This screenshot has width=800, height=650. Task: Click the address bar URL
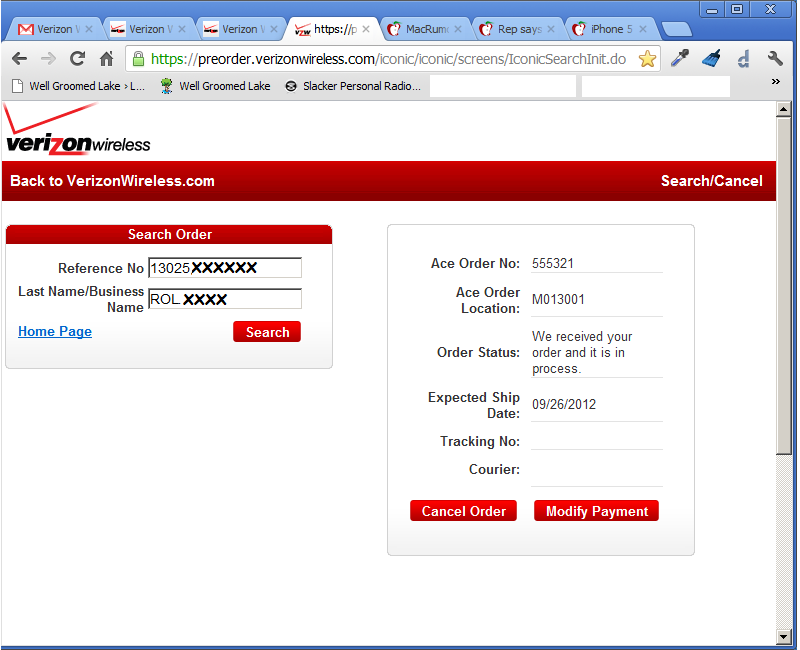pyautogui.click(x=388, y=59)
